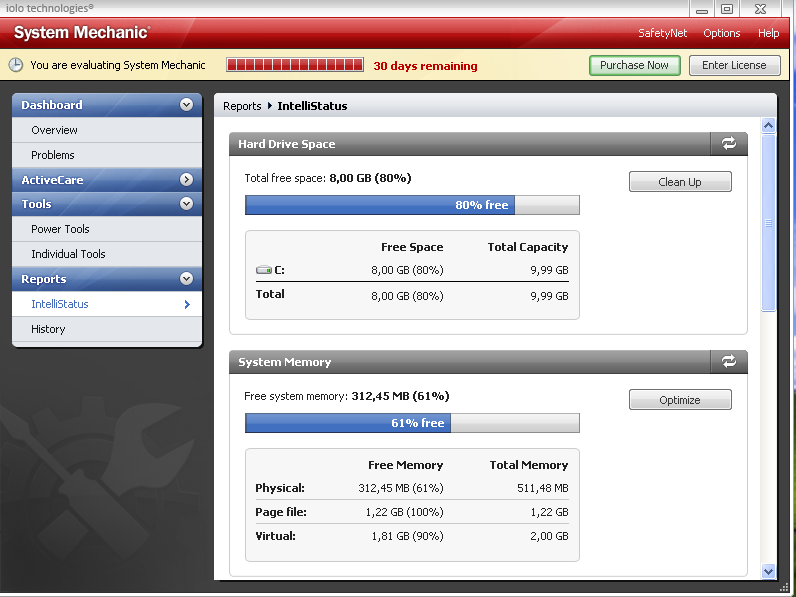Click the C: hard drive icon
This screenshot has height=597, width=796.
[263, 270]
